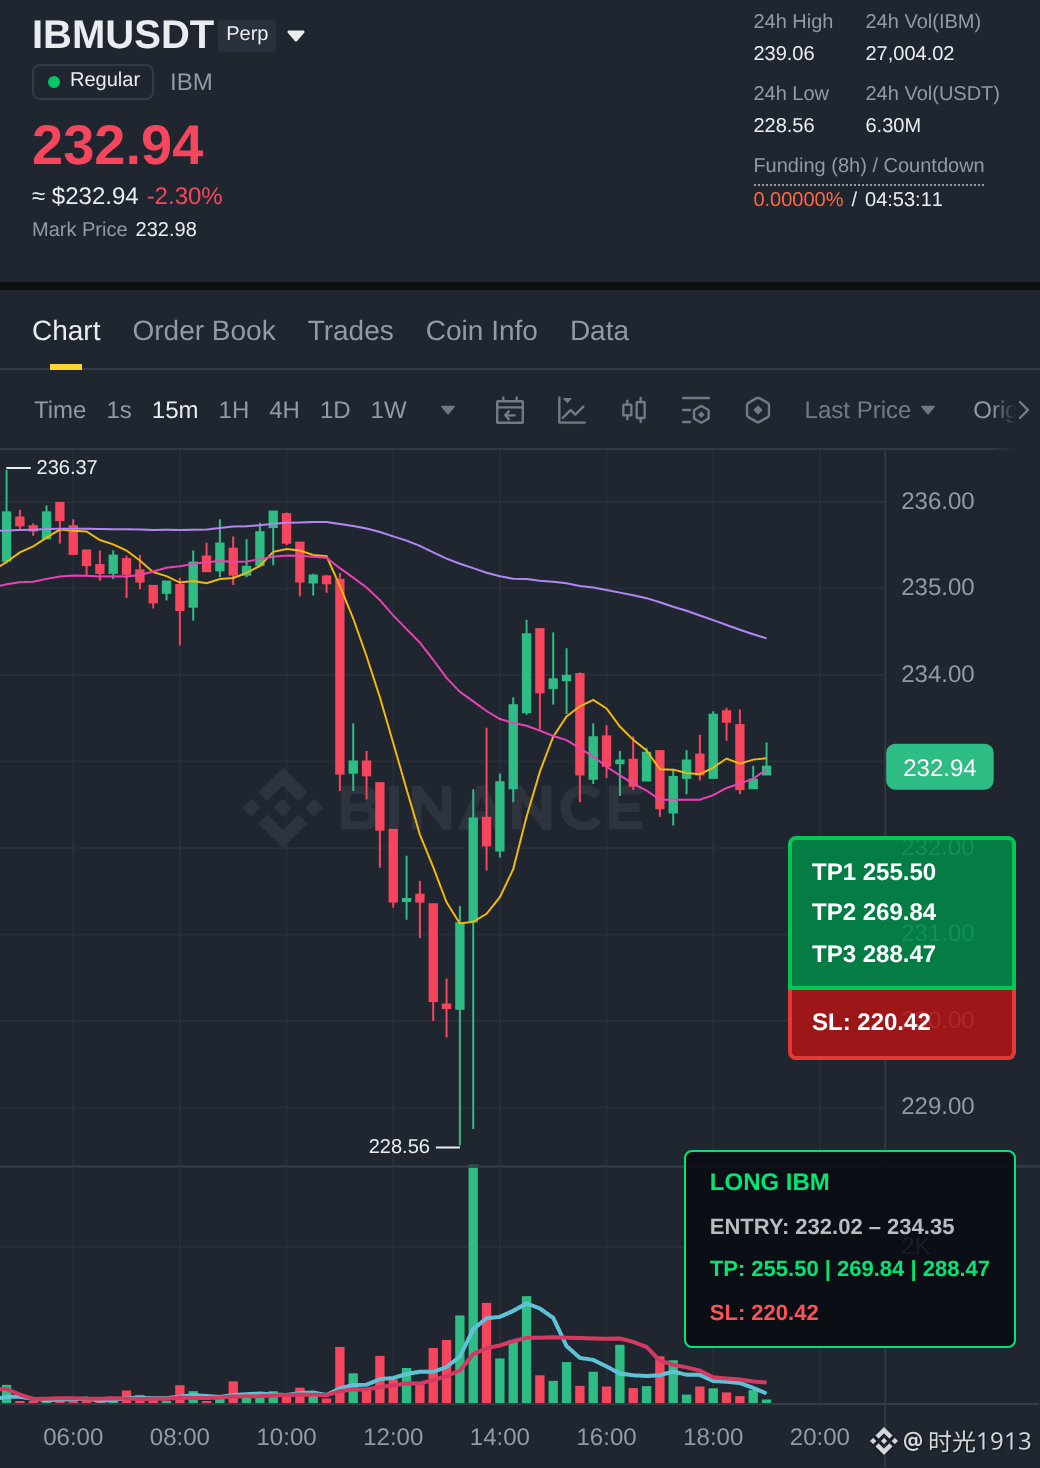The image size is (1040, 1468).
Task: Click the 24h Vol(IBM) value 27,004.02
Action: (x=910, y=53)
